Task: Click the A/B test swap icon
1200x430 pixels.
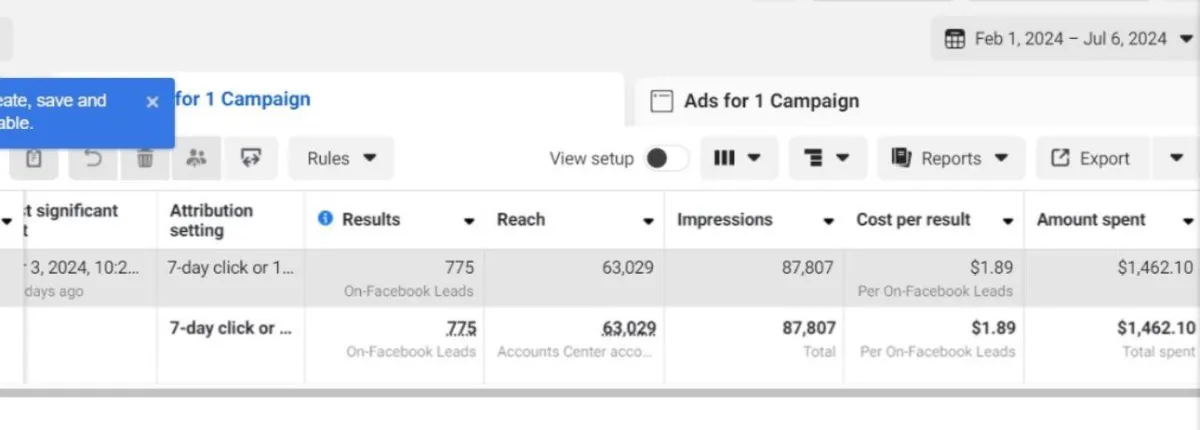Action: pyautogui.click(x=250, y=158)
